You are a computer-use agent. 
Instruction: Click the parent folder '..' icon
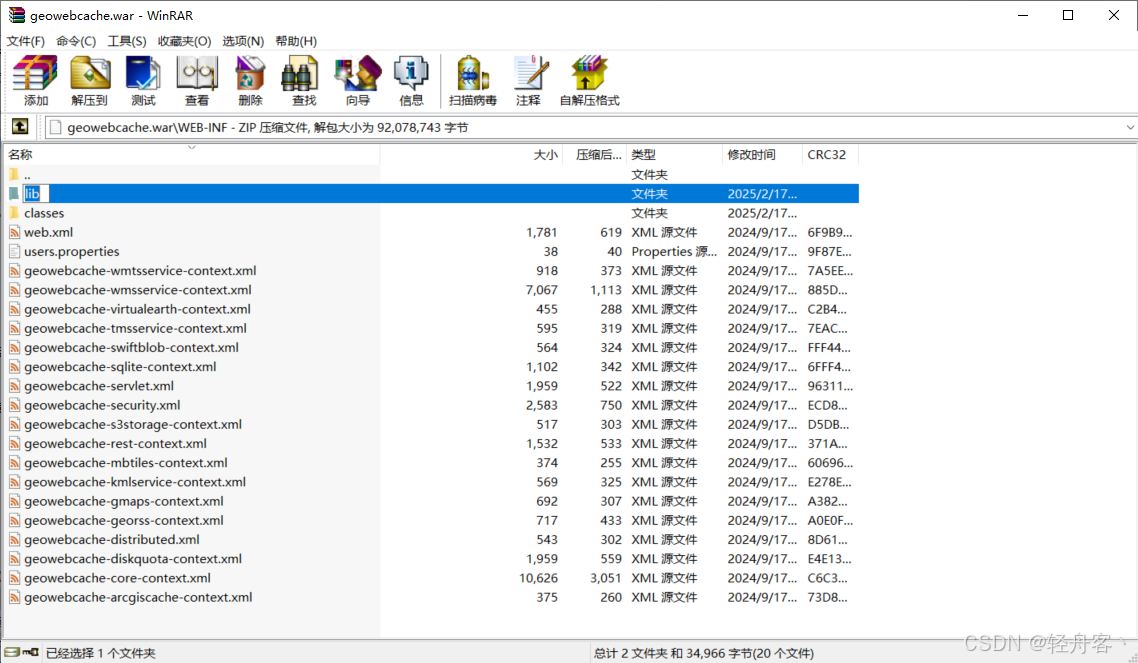15,174
